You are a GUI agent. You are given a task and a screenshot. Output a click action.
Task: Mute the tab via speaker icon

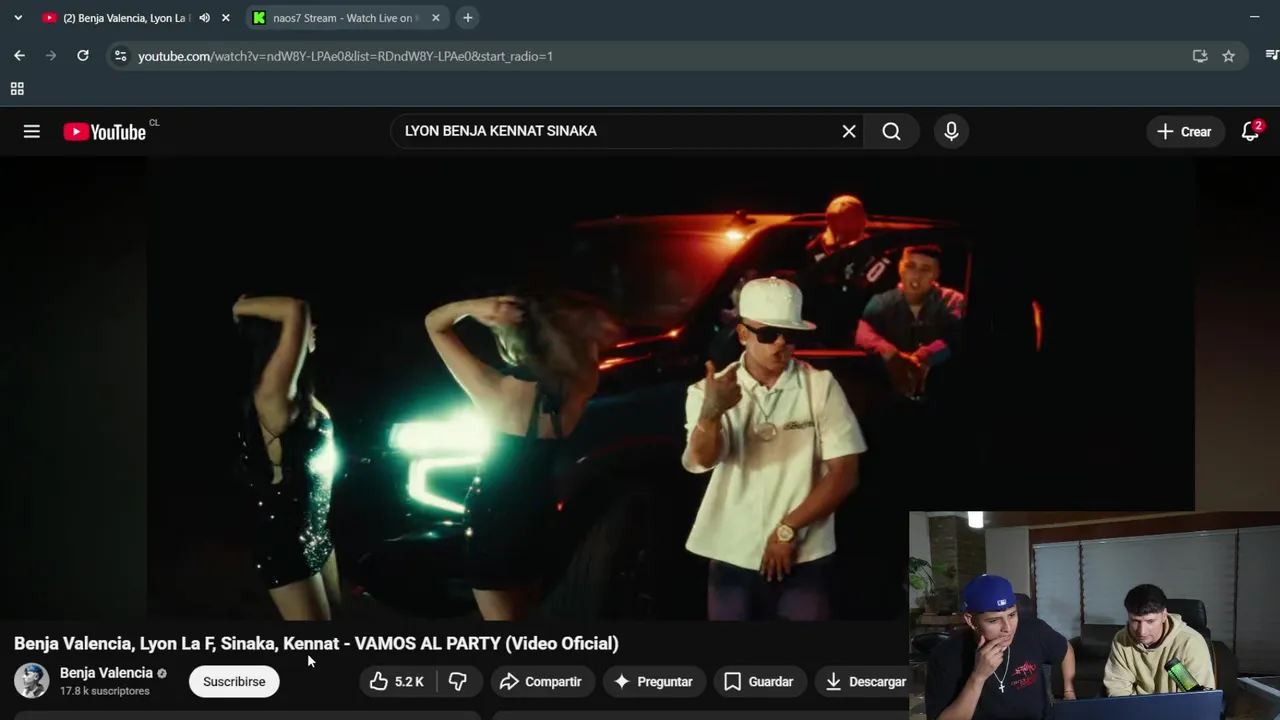[x=204, y=18]
